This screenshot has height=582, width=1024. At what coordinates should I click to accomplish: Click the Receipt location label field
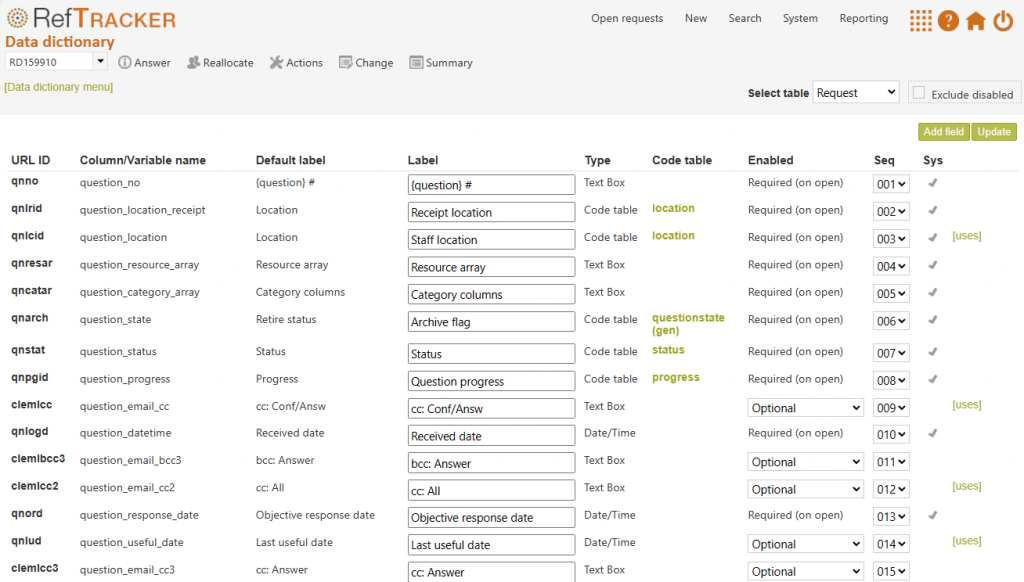click(491, 212)
